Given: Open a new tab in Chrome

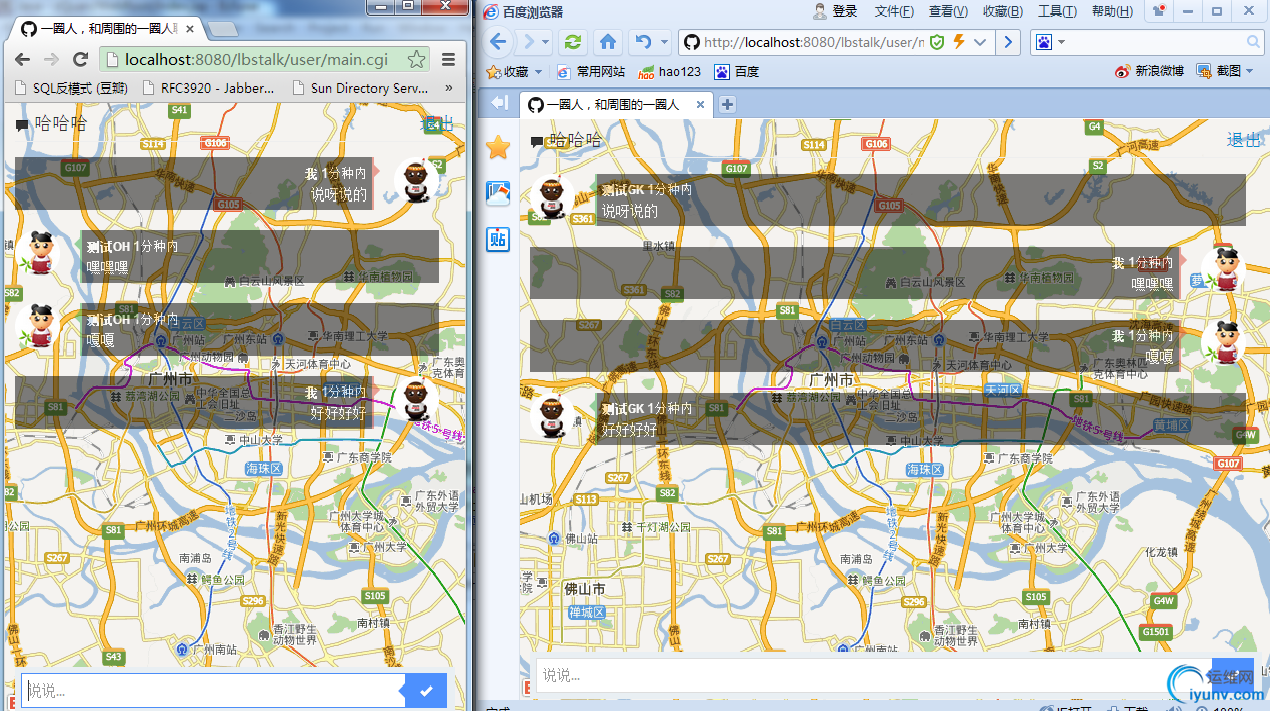Looking at the screenshot, I should pyautogui.click(x=223, y=29).
